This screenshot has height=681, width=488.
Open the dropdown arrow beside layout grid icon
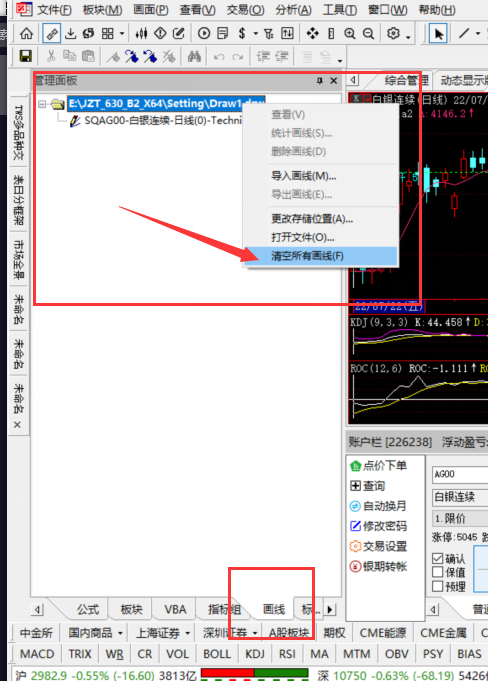[x=122, y=33]
